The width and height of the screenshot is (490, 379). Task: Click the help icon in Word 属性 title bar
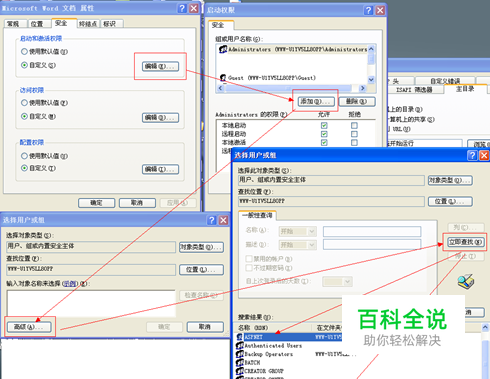coord(182,8)
